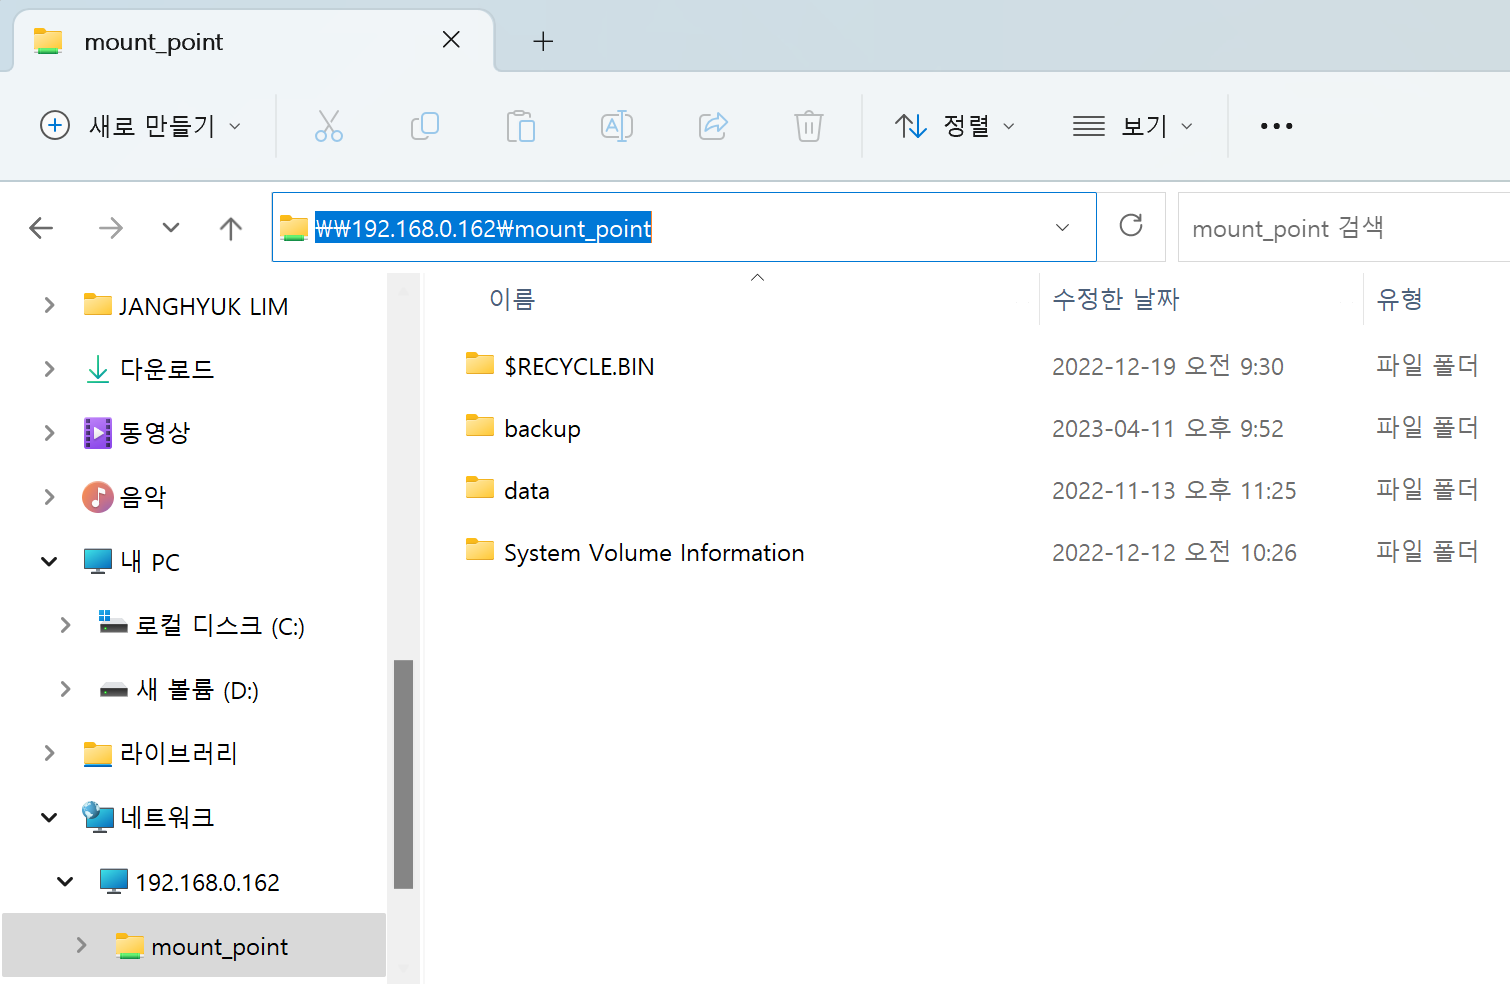Refresh the mount_point folder view
The width and height of the screenshot is (1510, 984).
pos(1131,226)
